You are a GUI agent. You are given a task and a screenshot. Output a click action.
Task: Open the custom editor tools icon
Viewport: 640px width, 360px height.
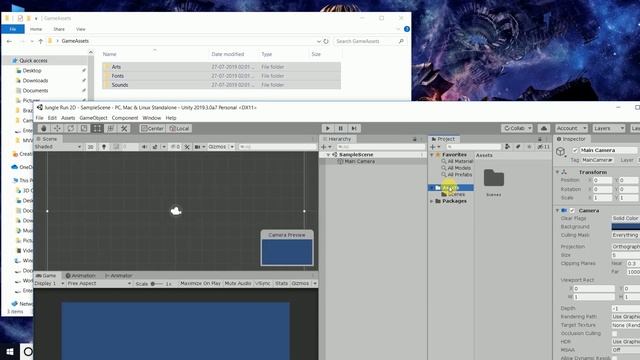pos(124,128)
